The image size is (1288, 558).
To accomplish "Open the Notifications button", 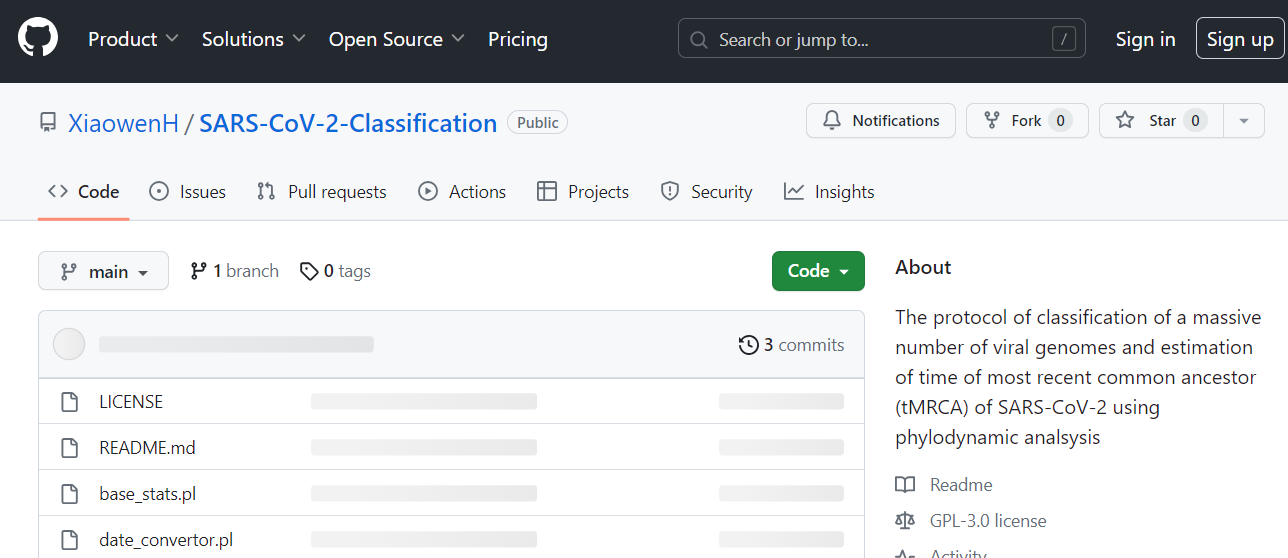I will [881, 120].
